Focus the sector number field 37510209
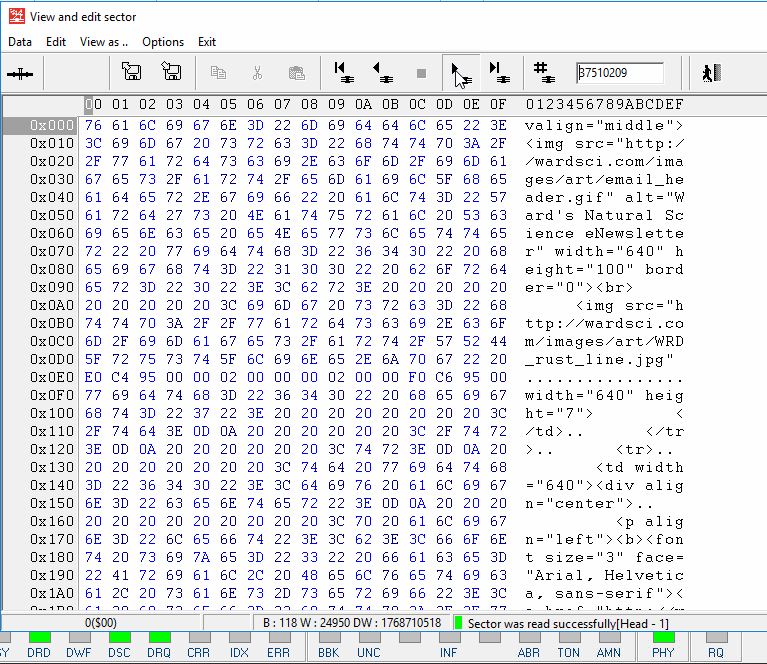The width and height of the screenshot is (767, 664). point(620,73)
